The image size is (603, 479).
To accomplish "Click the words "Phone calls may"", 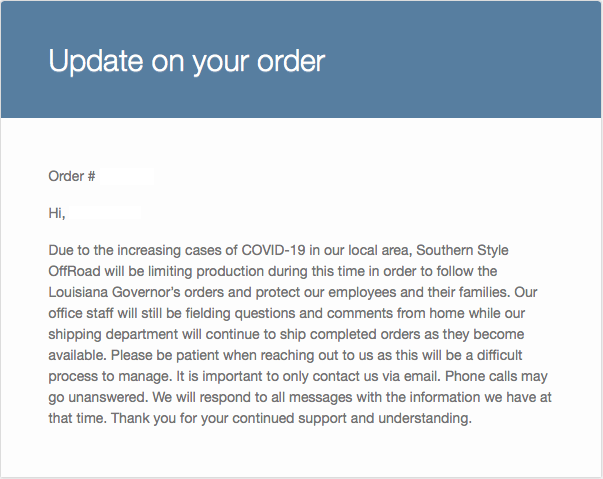I will [x=496, y=376].
